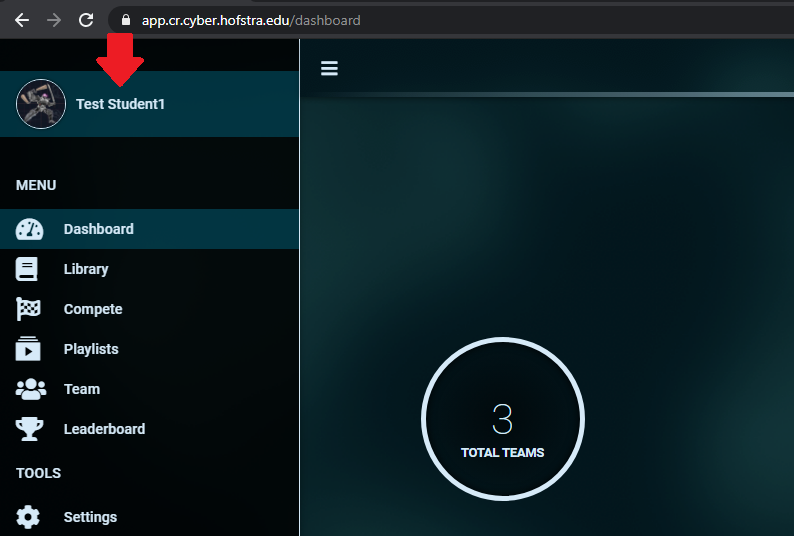Reload the page with the browser refresh button
The width and height of the screenshot is (794, 536).
tap(86, 20)
